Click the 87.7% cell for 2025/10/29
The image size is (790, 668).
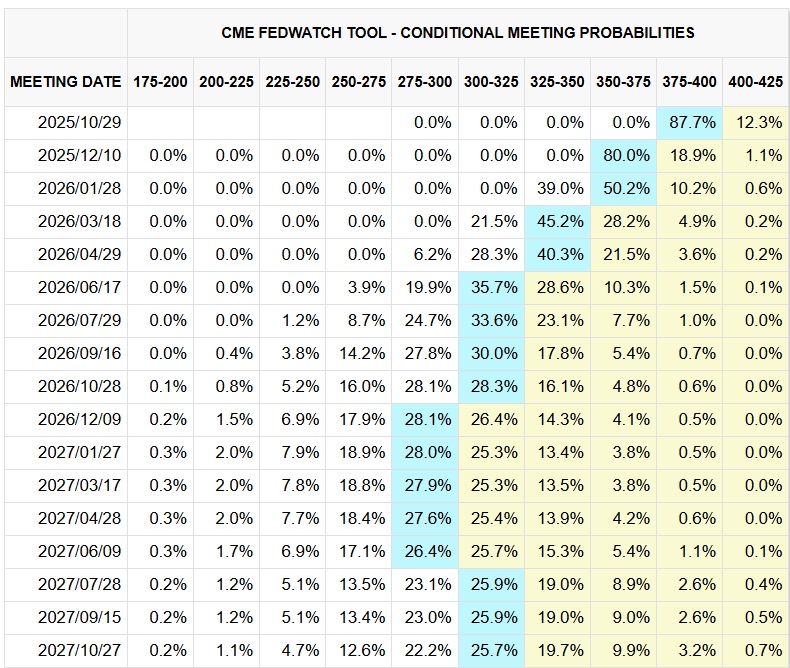pos(690,122)
